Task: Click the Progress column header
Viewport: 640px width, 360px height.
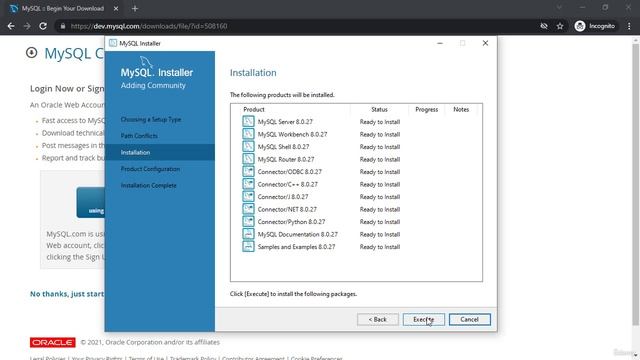Action: click(x=427, y=109)
